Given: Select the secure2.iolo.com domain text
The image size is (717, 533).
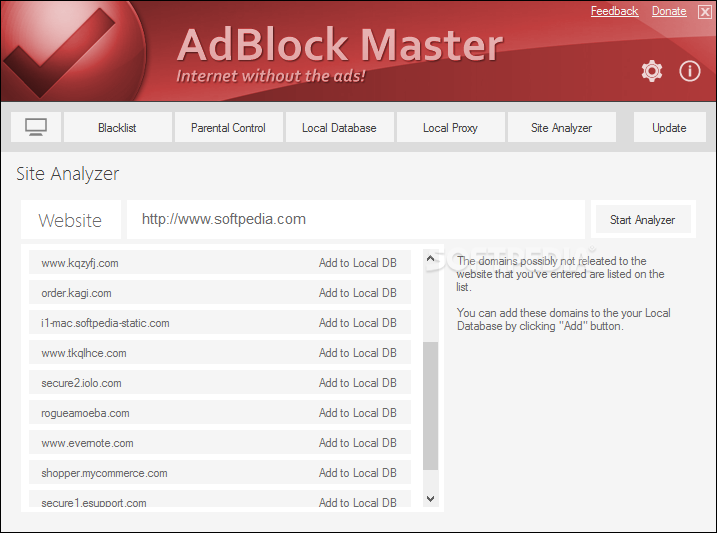Looking at the screenshot, I should tap(81, 383).
